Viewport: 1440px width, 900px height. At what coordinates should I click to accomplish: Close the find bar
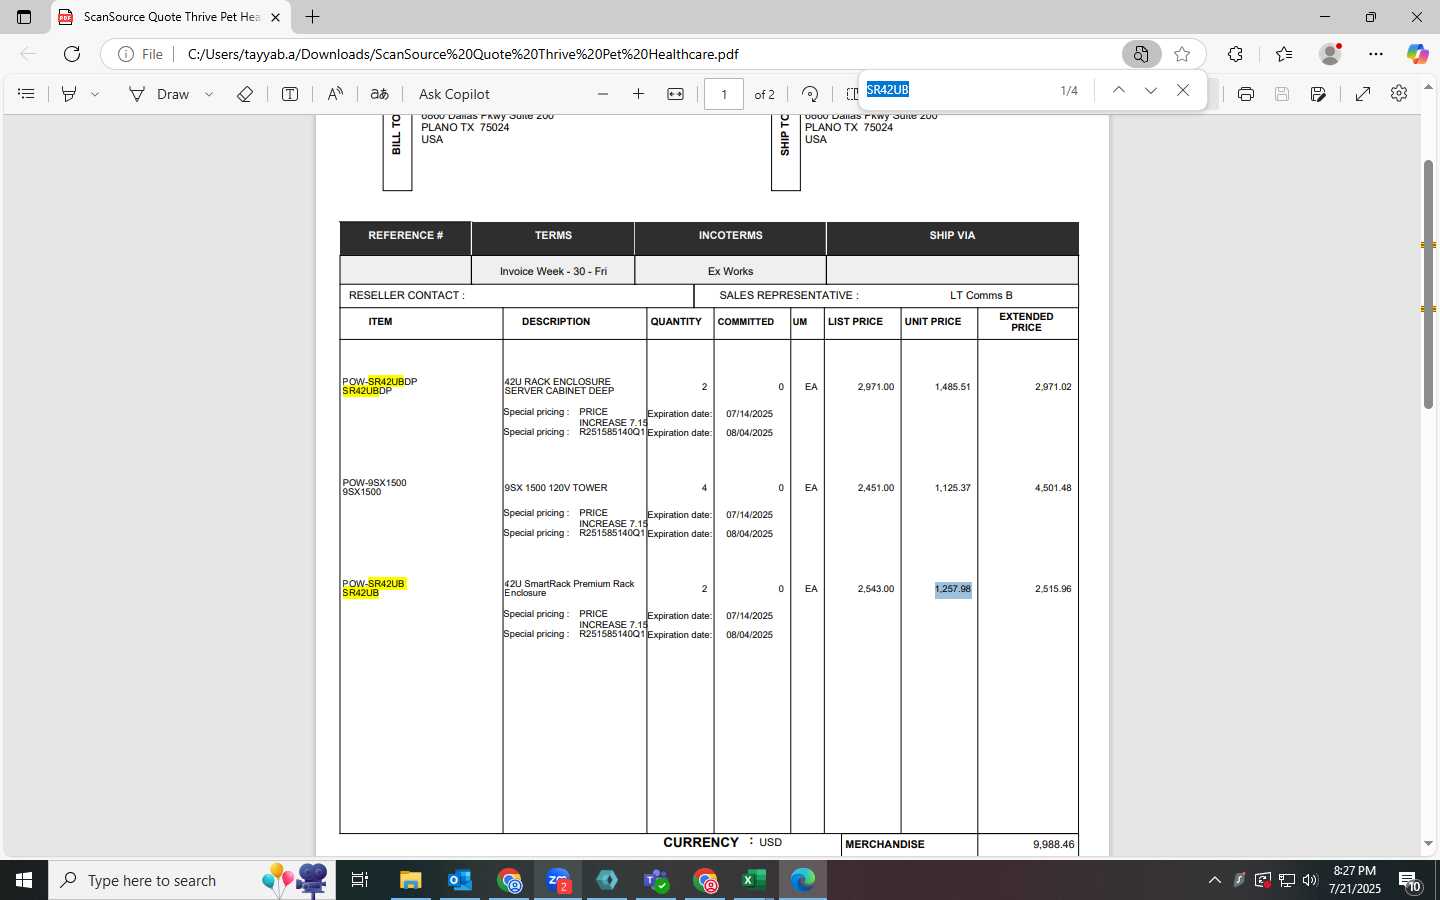[x=1183, y=90]
